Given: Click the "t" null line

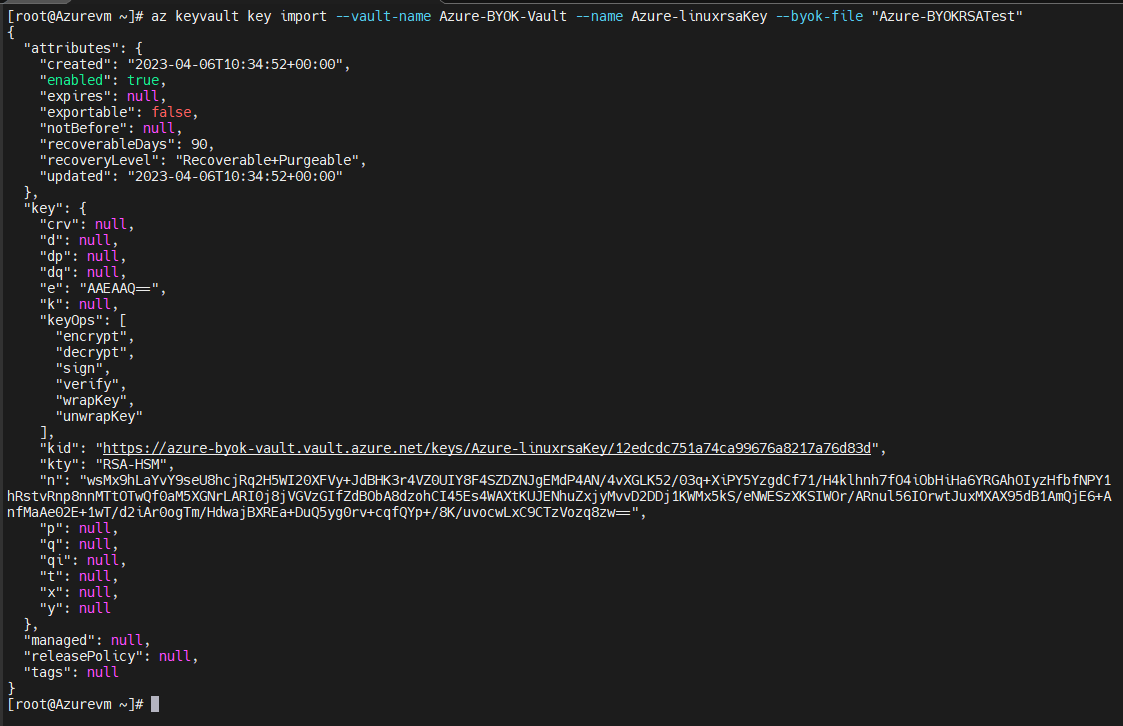Looking at the screenshot, I should [x=78, y=576].
